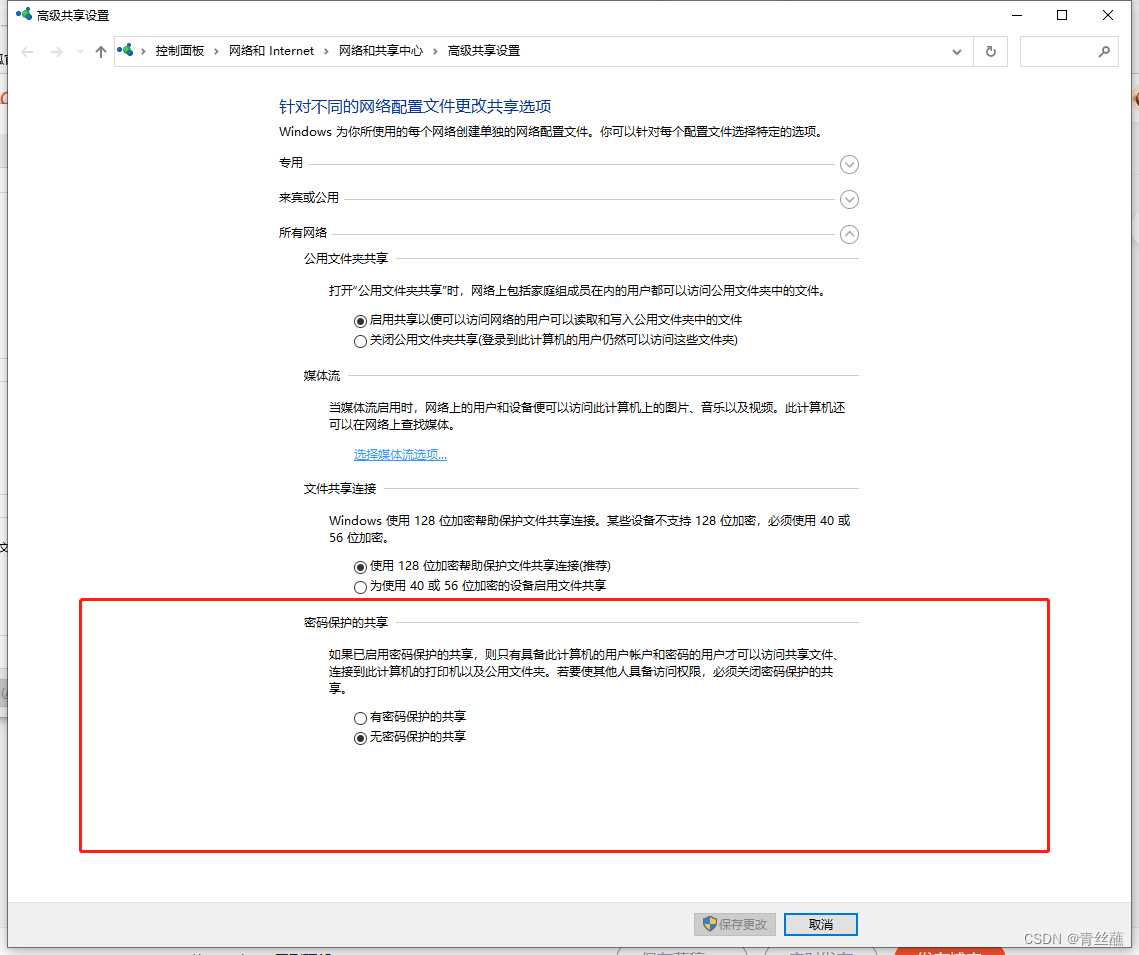
Task: Focus the Control Panel search box
Action: pos(1069,52)
